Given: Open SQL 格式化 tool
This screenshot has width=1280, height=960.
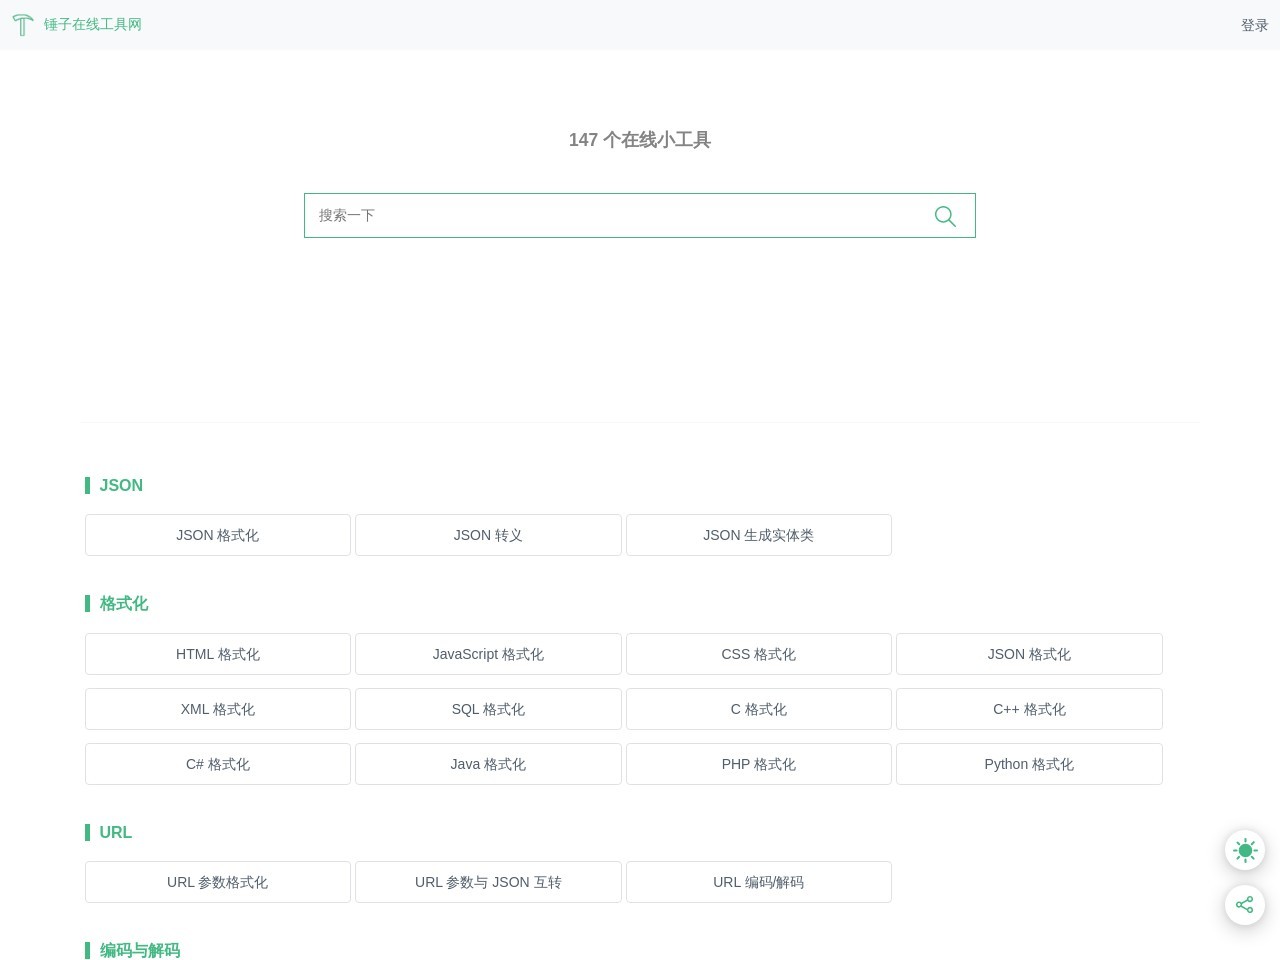Looking at the screenshot, I should click(x=488, y=709).
